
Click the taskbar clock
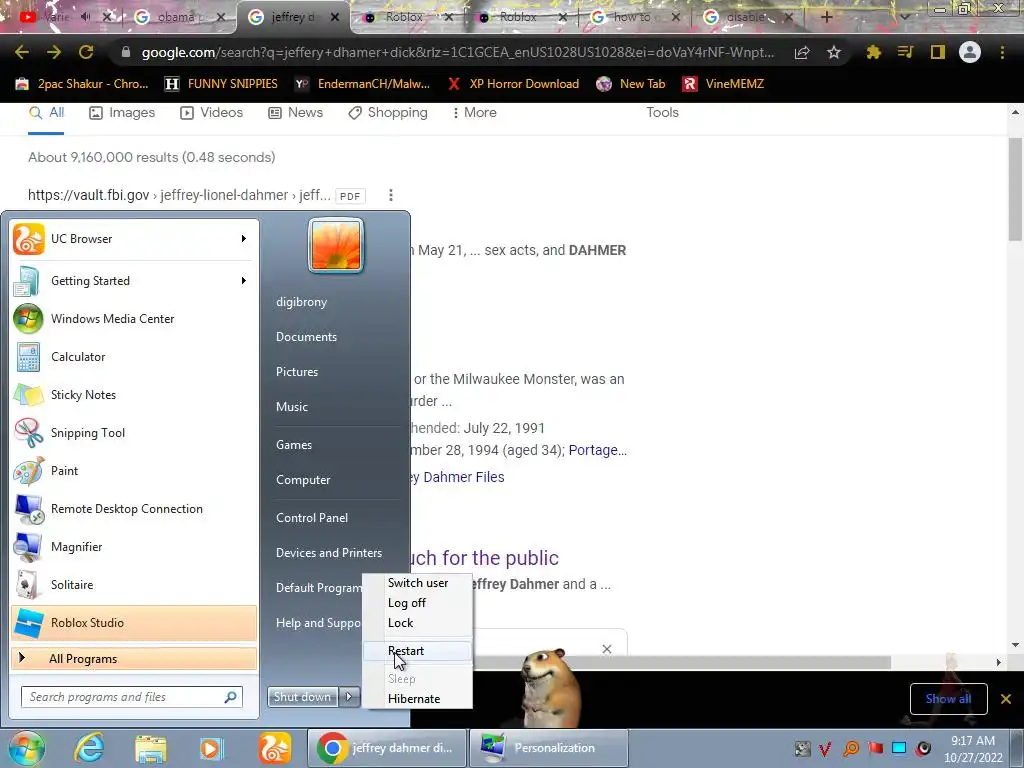[973, 749]
